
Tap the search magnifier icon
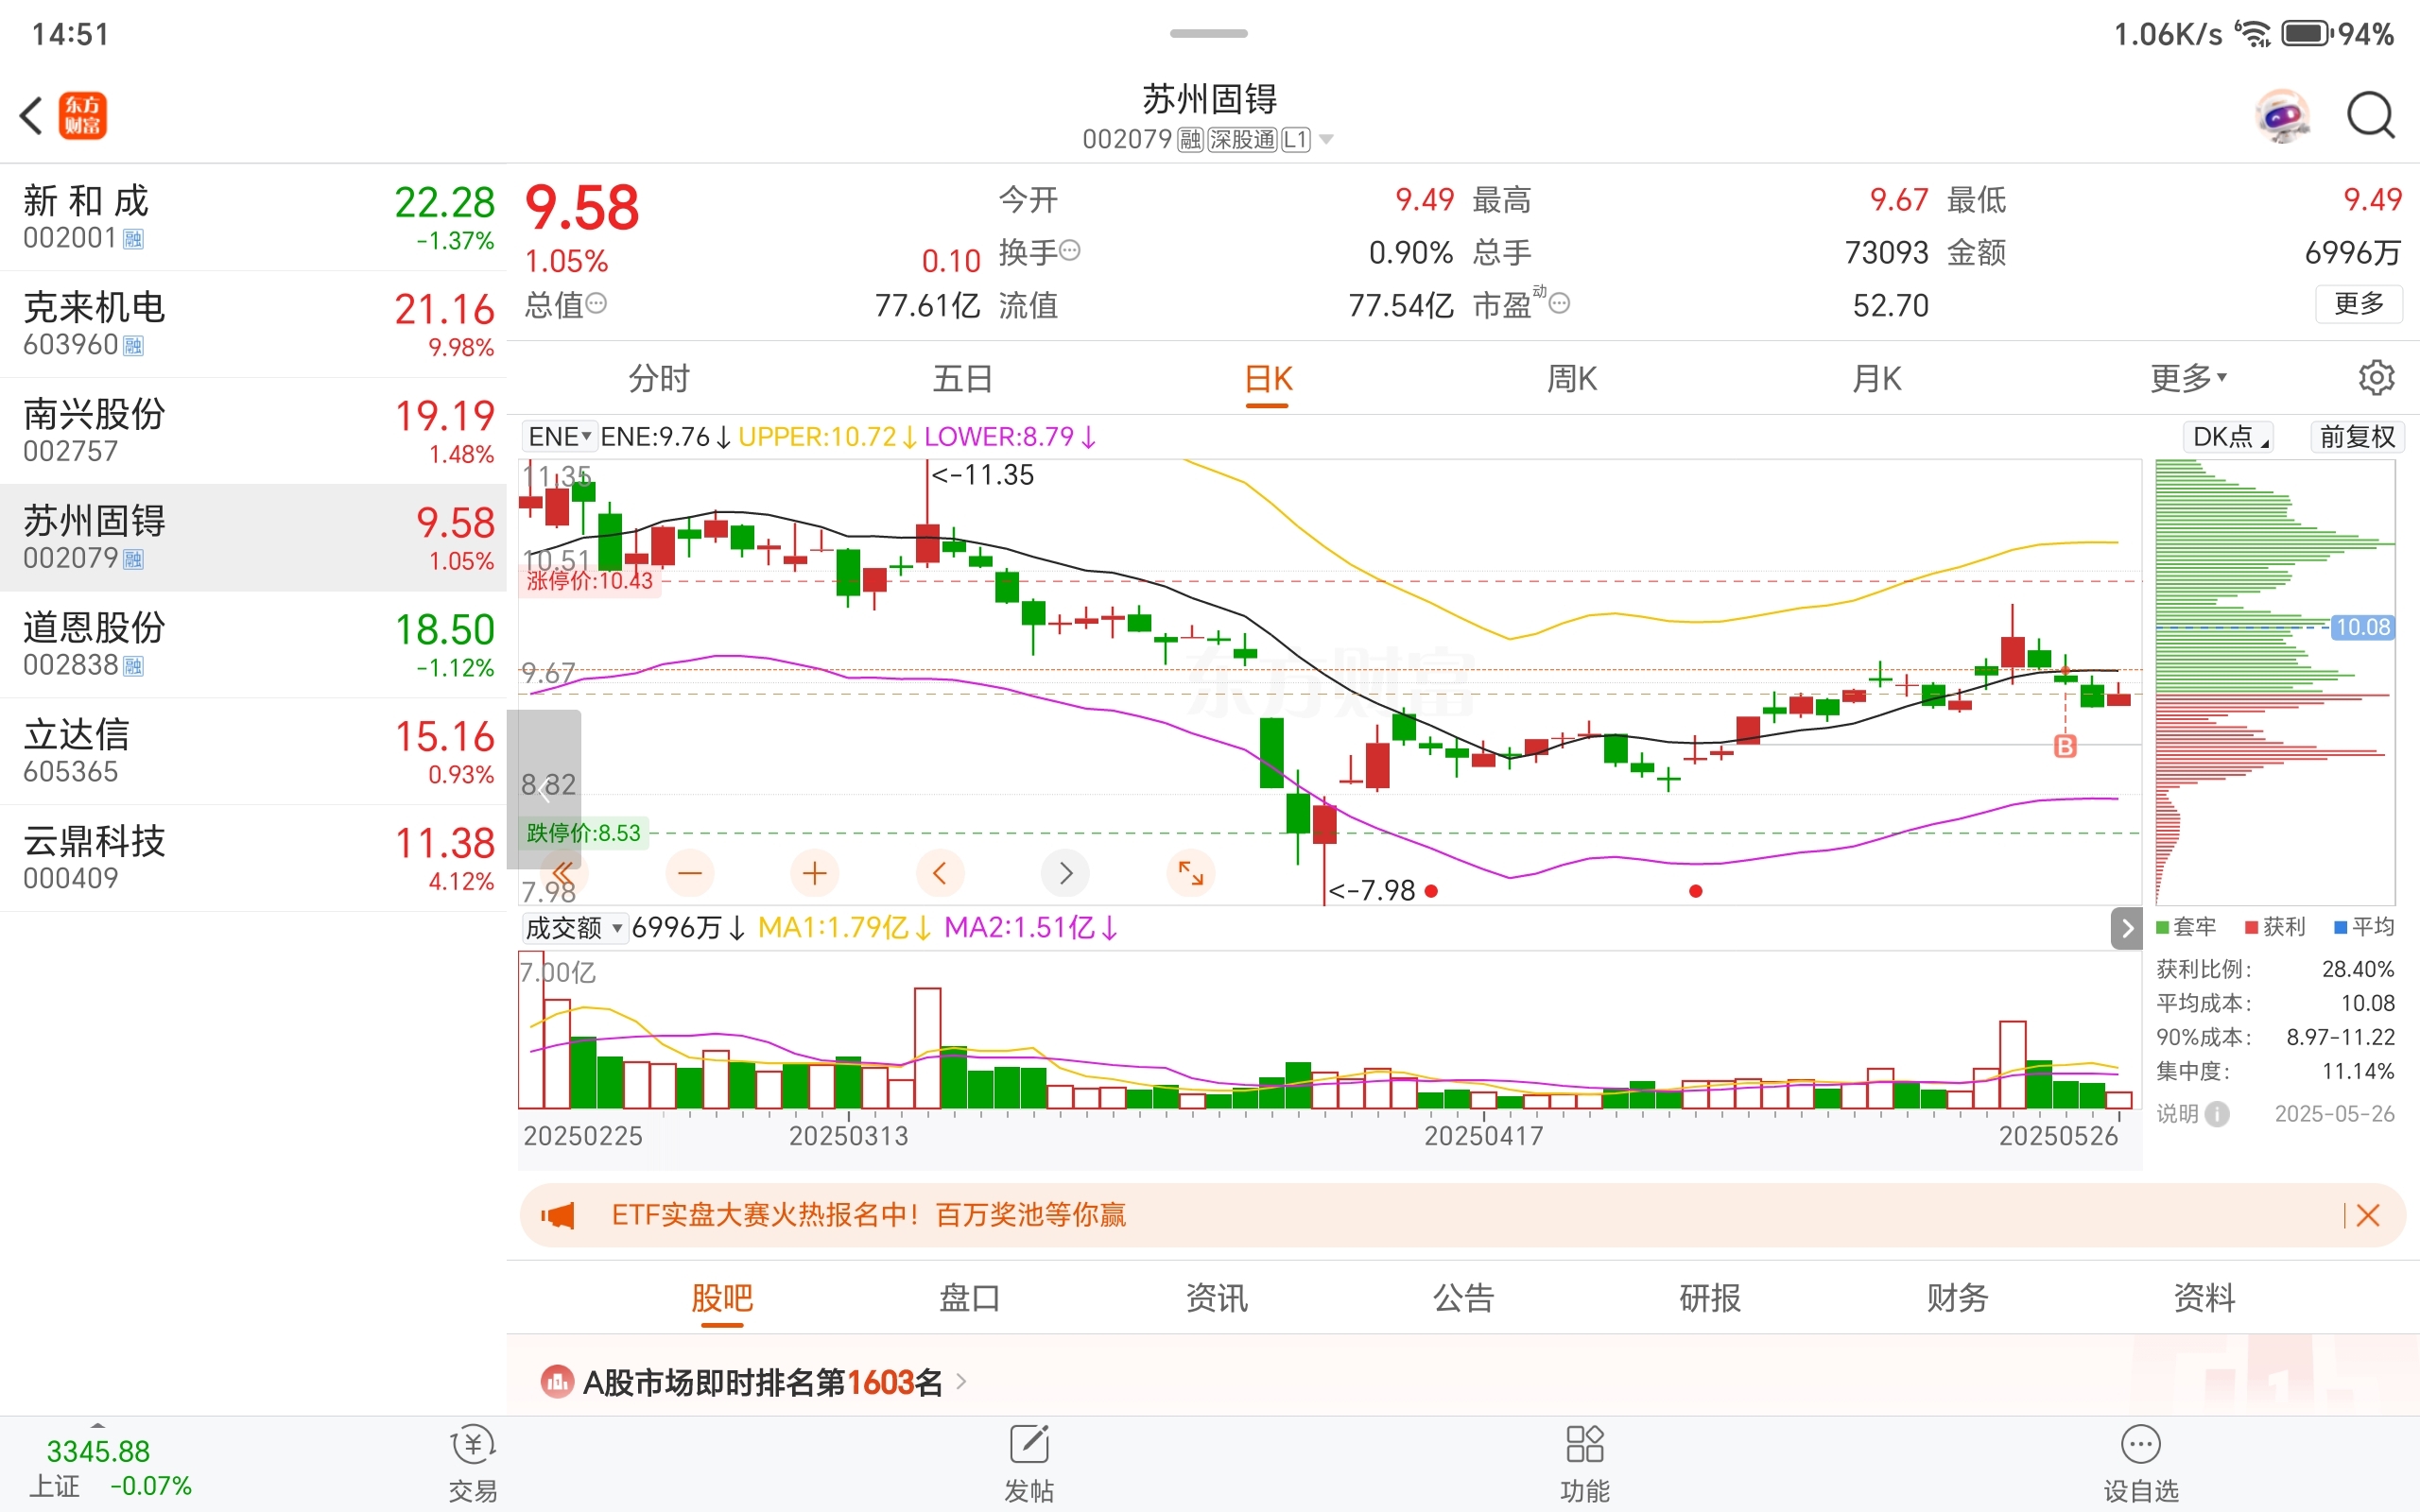pos(2371,116)
